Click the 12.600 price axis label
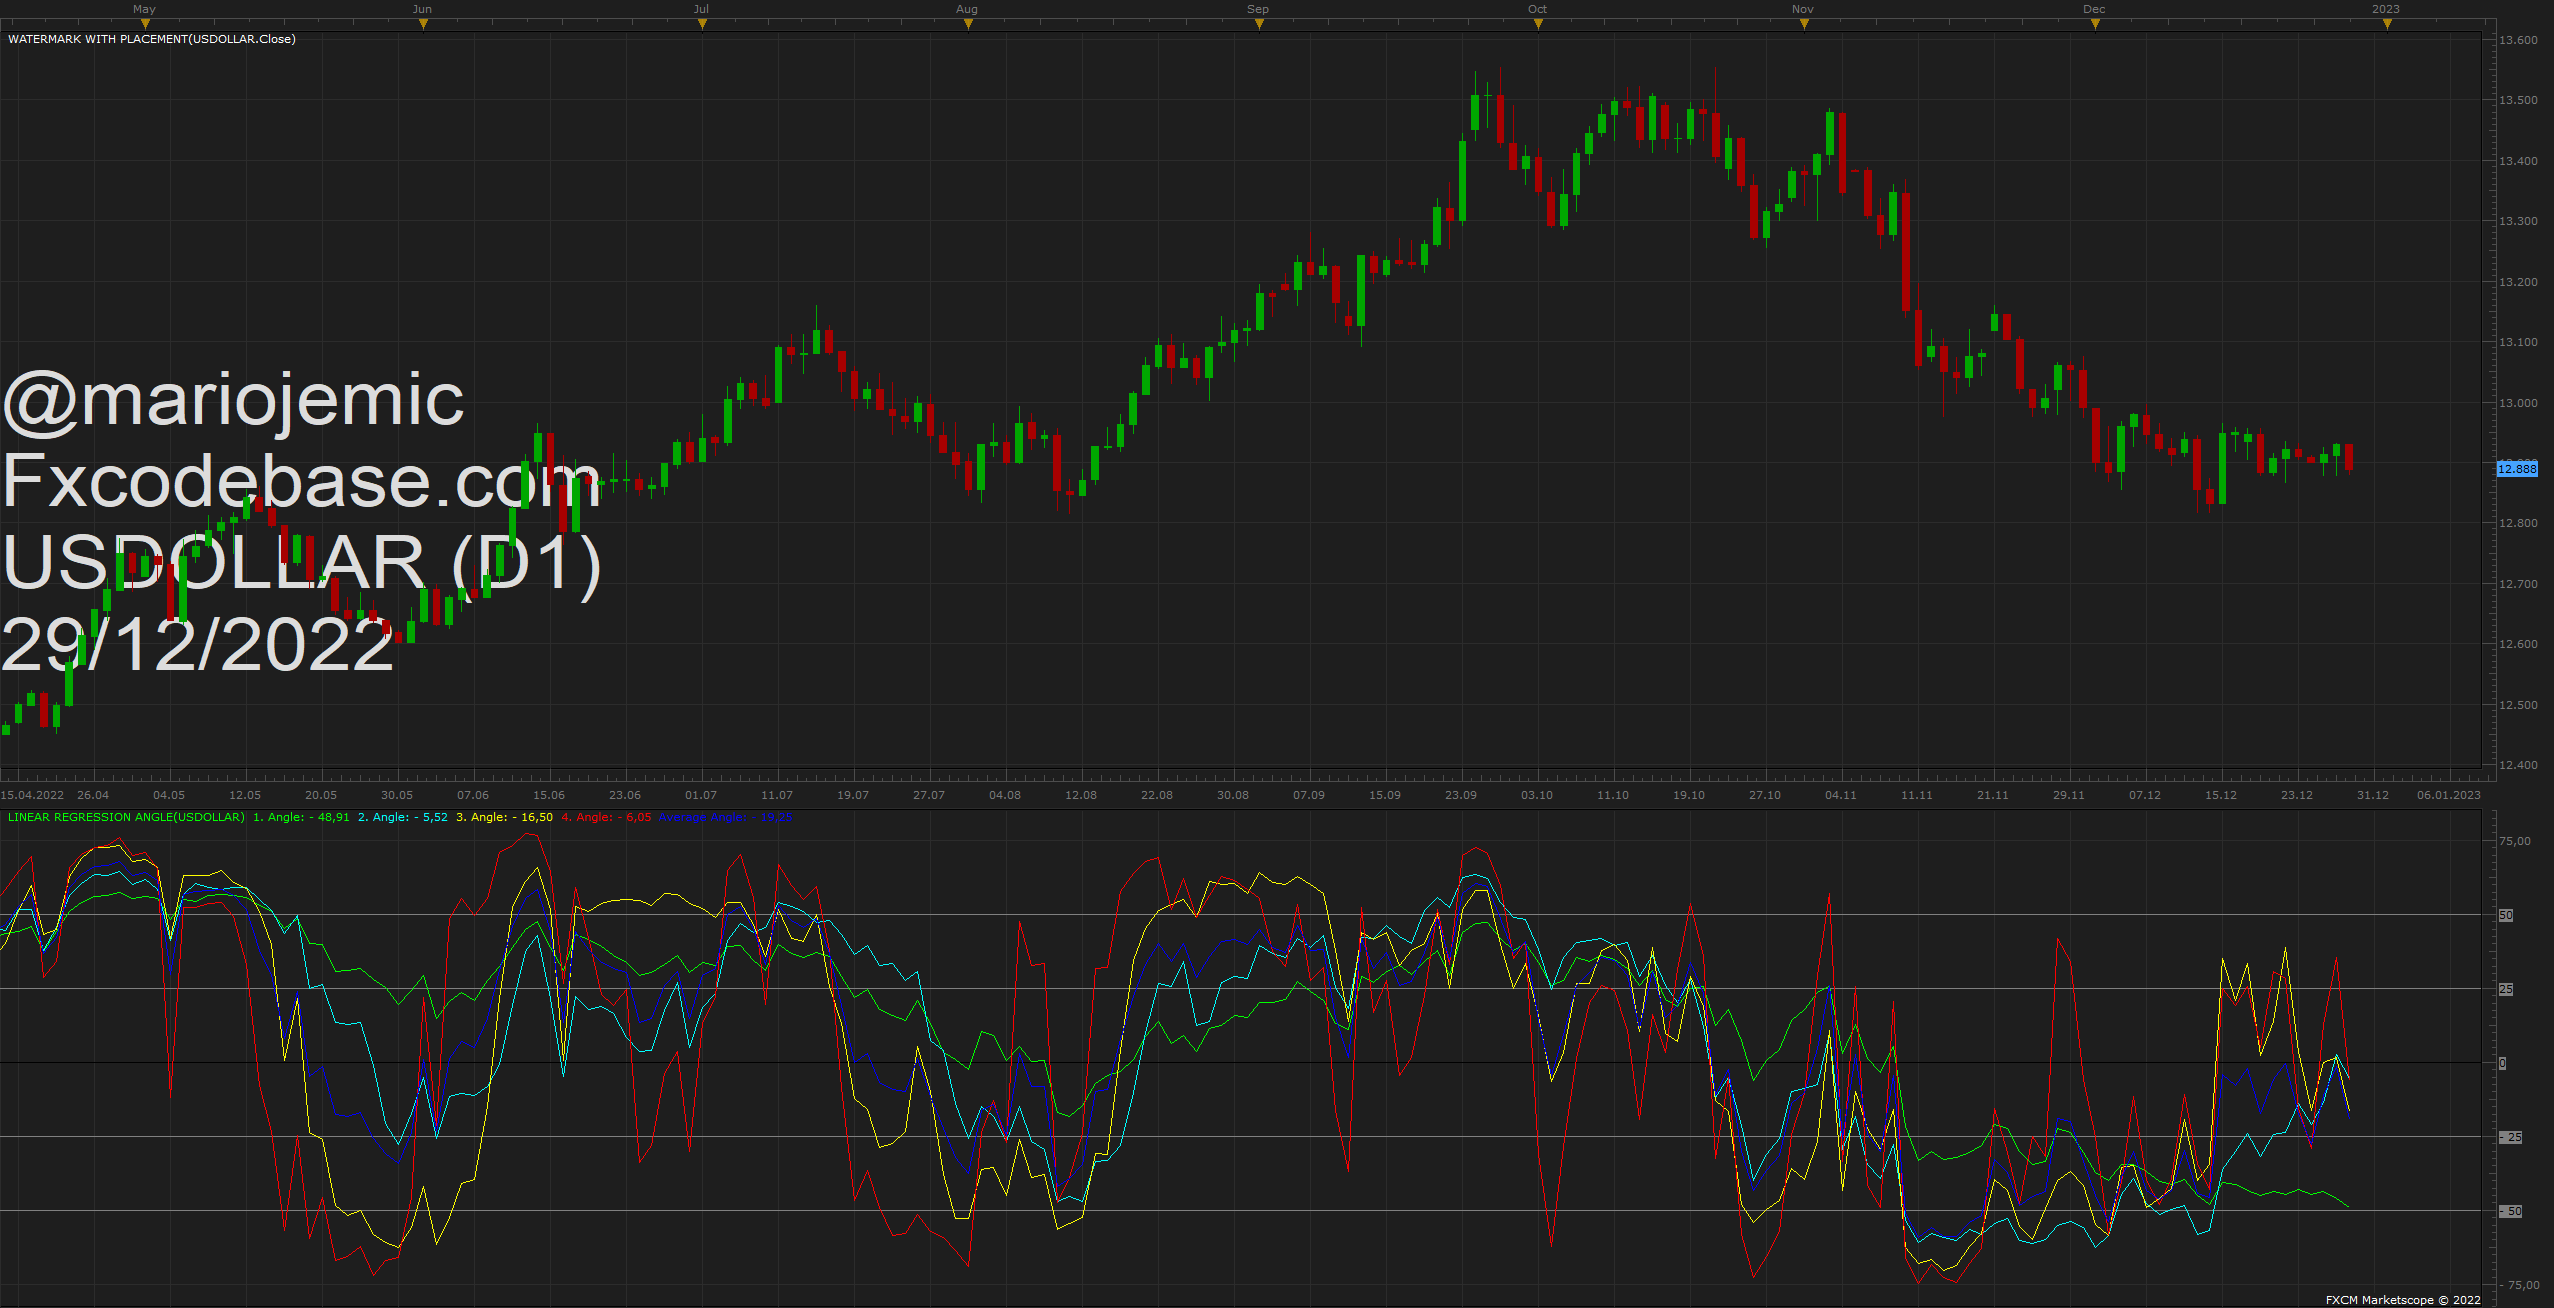 (2518, 644)
